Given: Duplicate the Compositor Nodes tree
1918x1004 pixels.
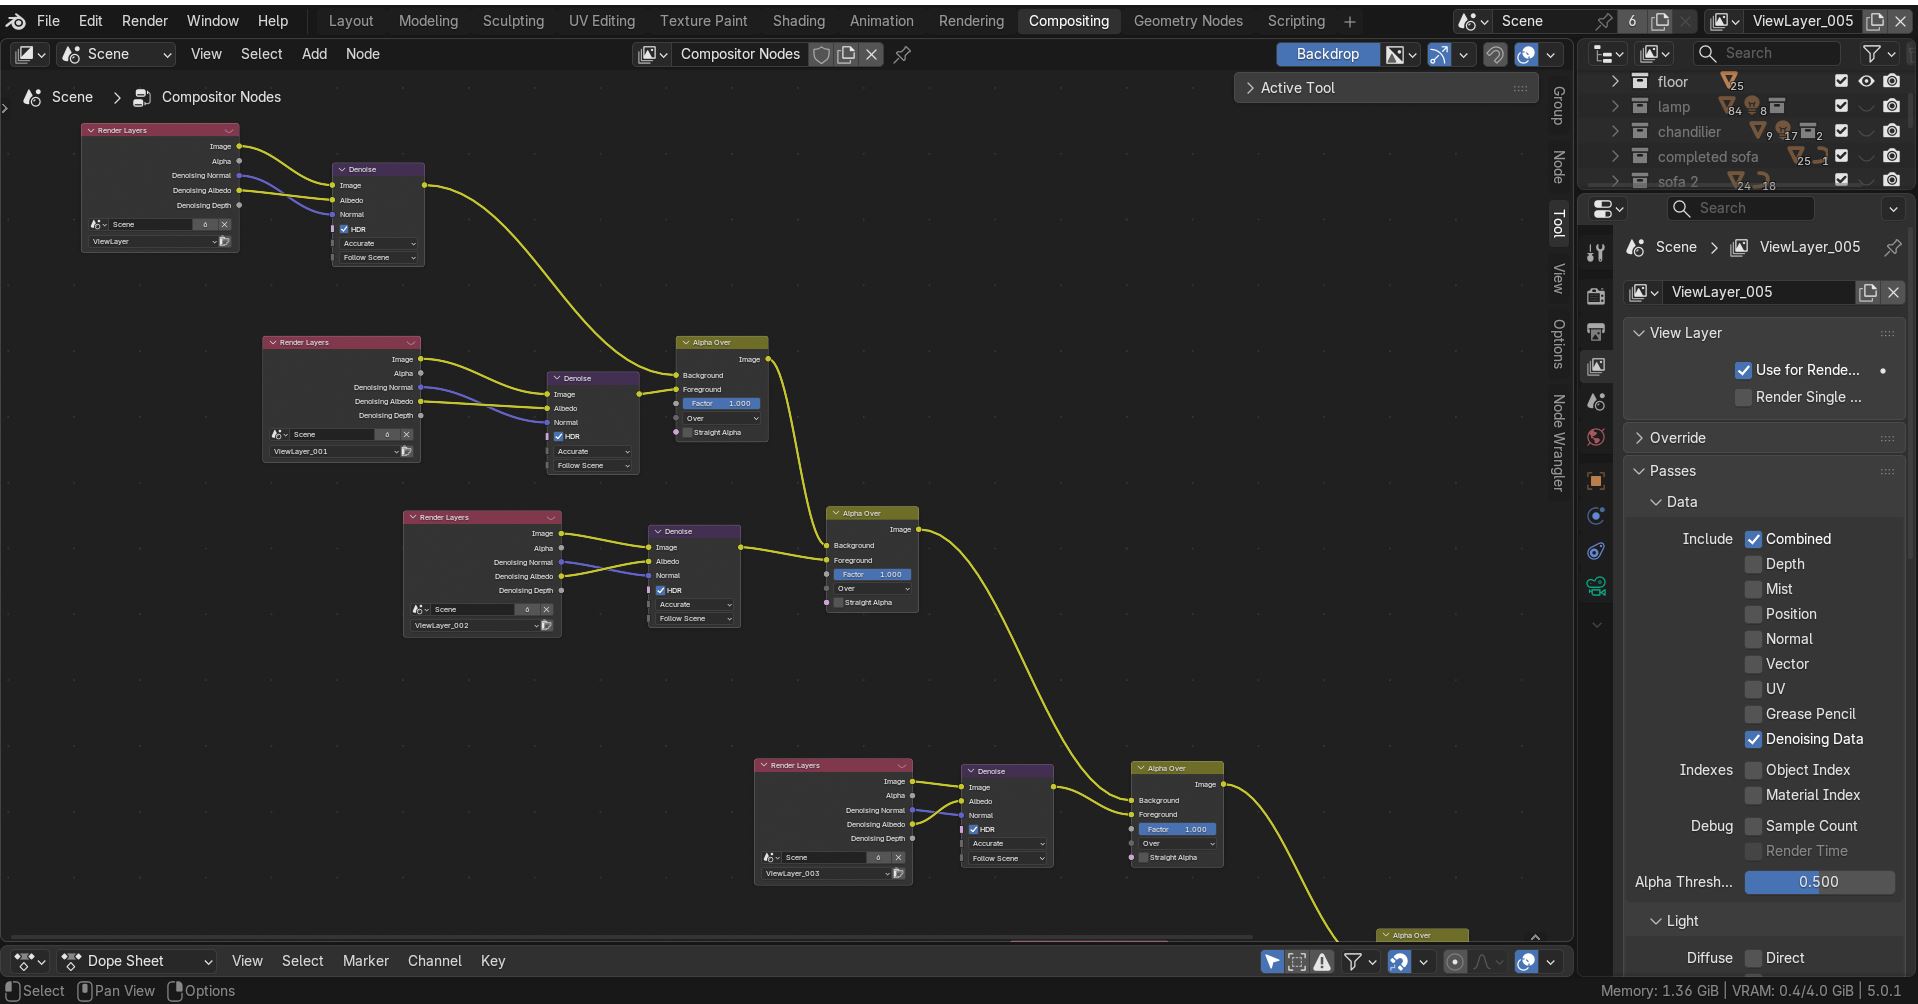Looking at the screenshot, I should 846,54.
